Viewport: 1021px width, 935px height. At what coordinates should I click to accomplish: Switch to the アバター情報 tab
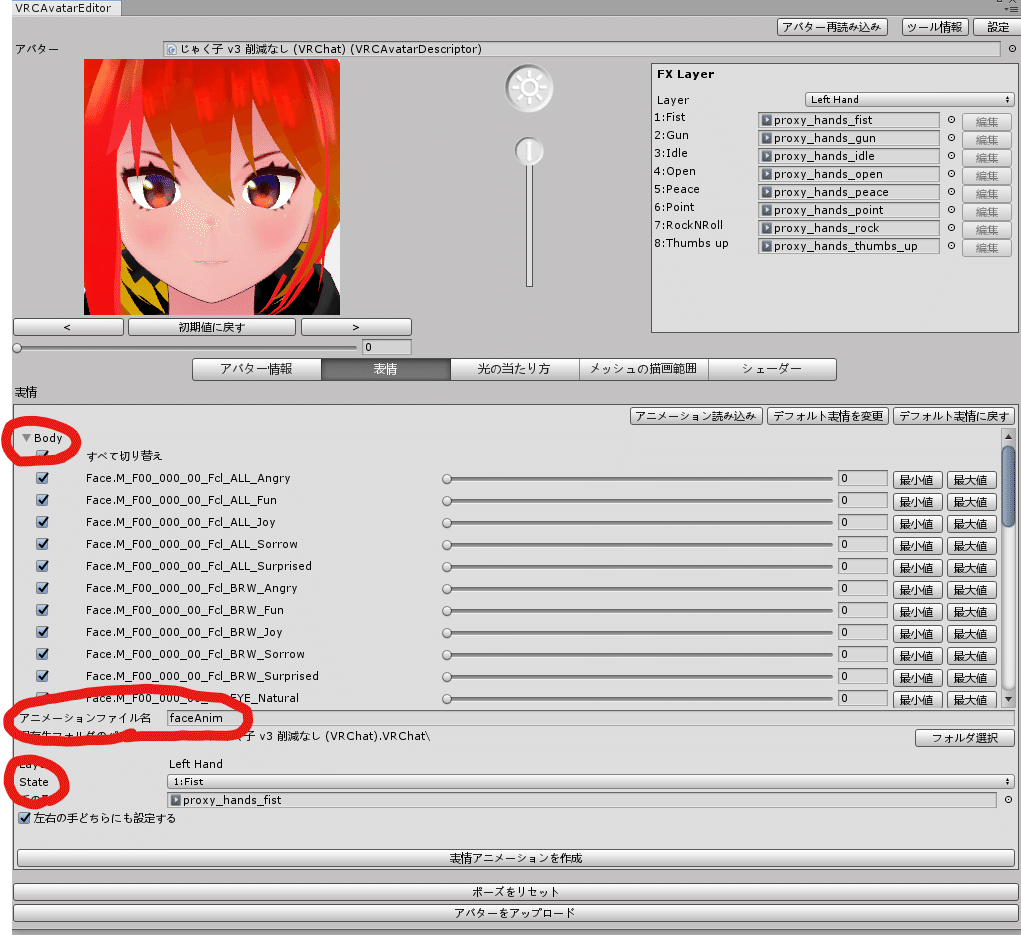(x=257, y=369)
